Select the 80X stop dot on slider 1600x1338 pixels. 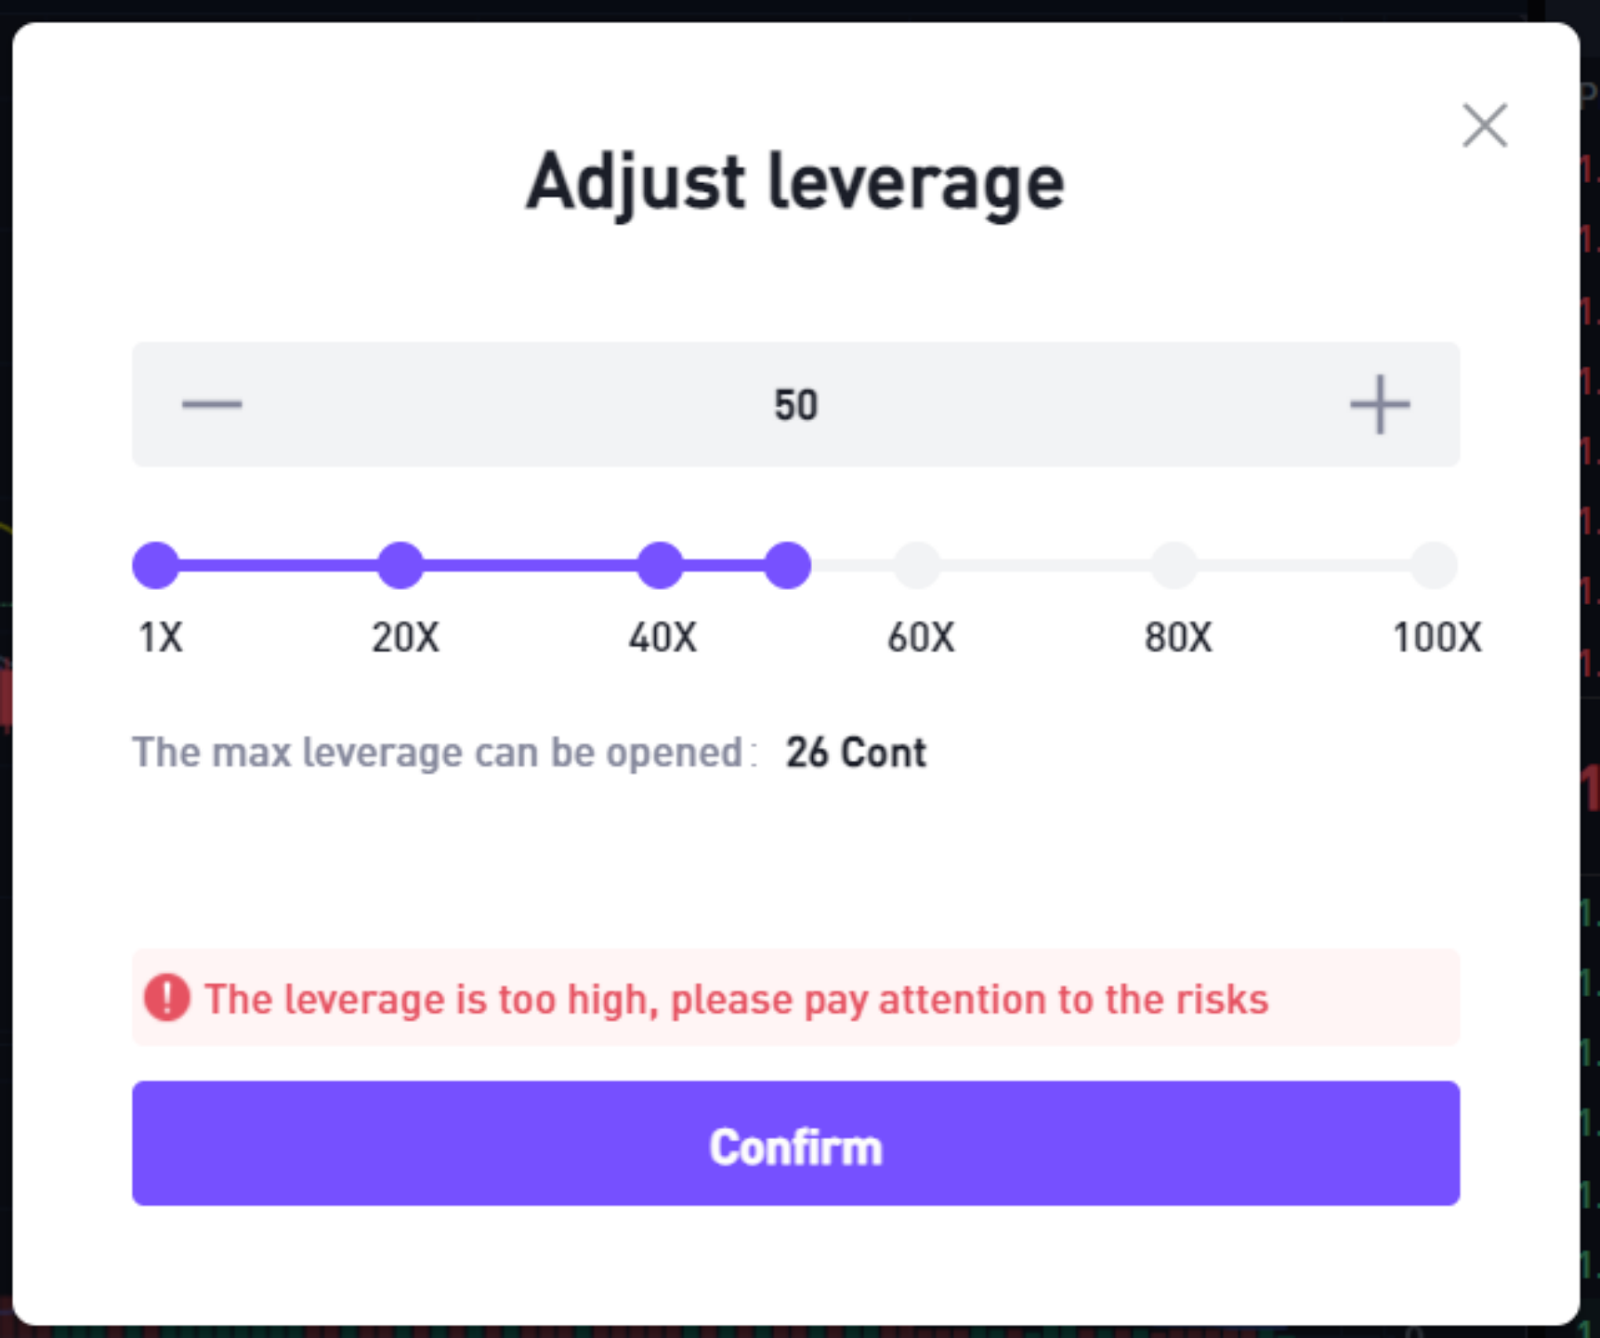pyautogui.click(x=1175, y=565)
